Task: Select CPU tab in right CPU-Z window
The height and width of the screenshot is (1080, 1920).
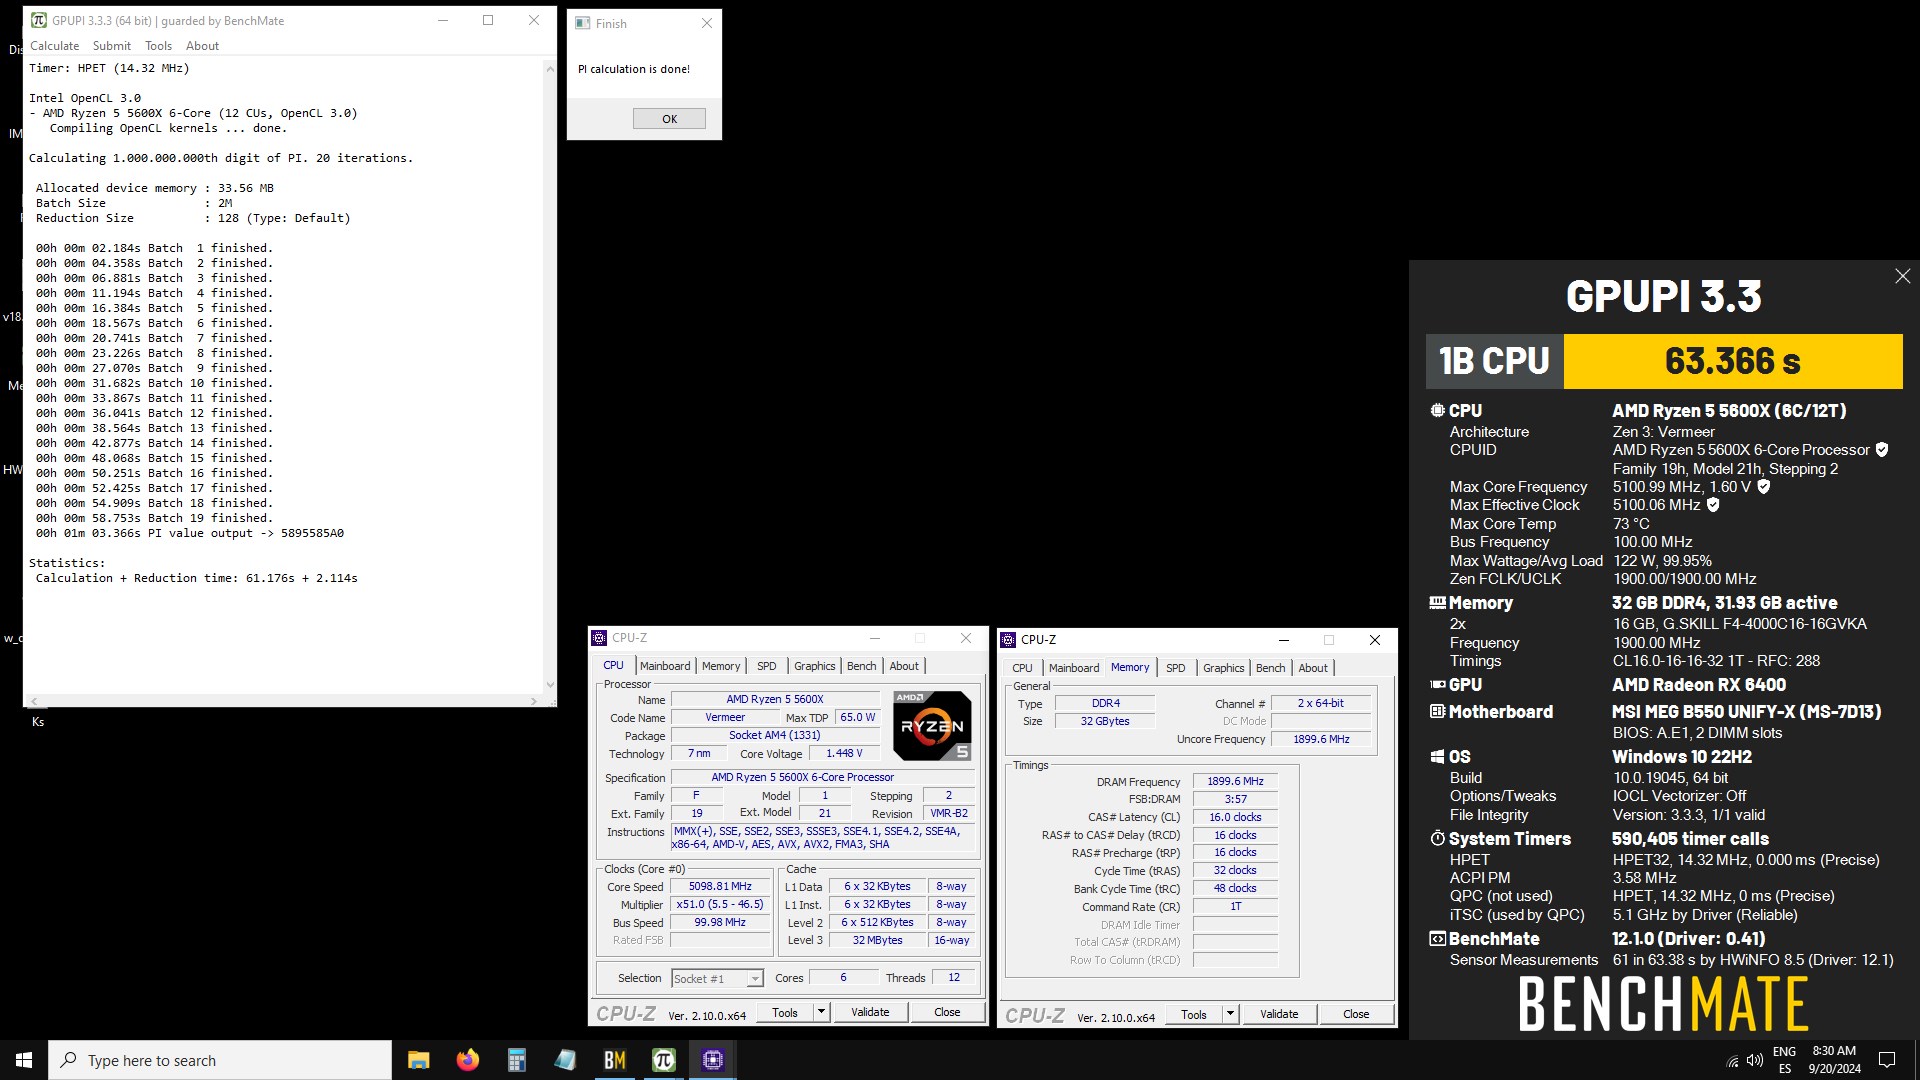Action: pyautogui.click(x=1022, y=668)
